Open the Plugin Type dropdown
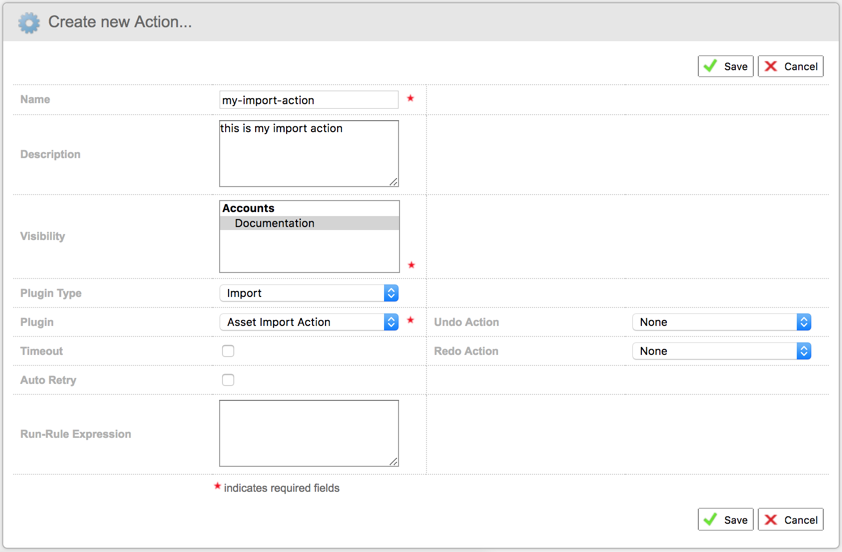Viewport: 842px width, 552px height. 309,293
